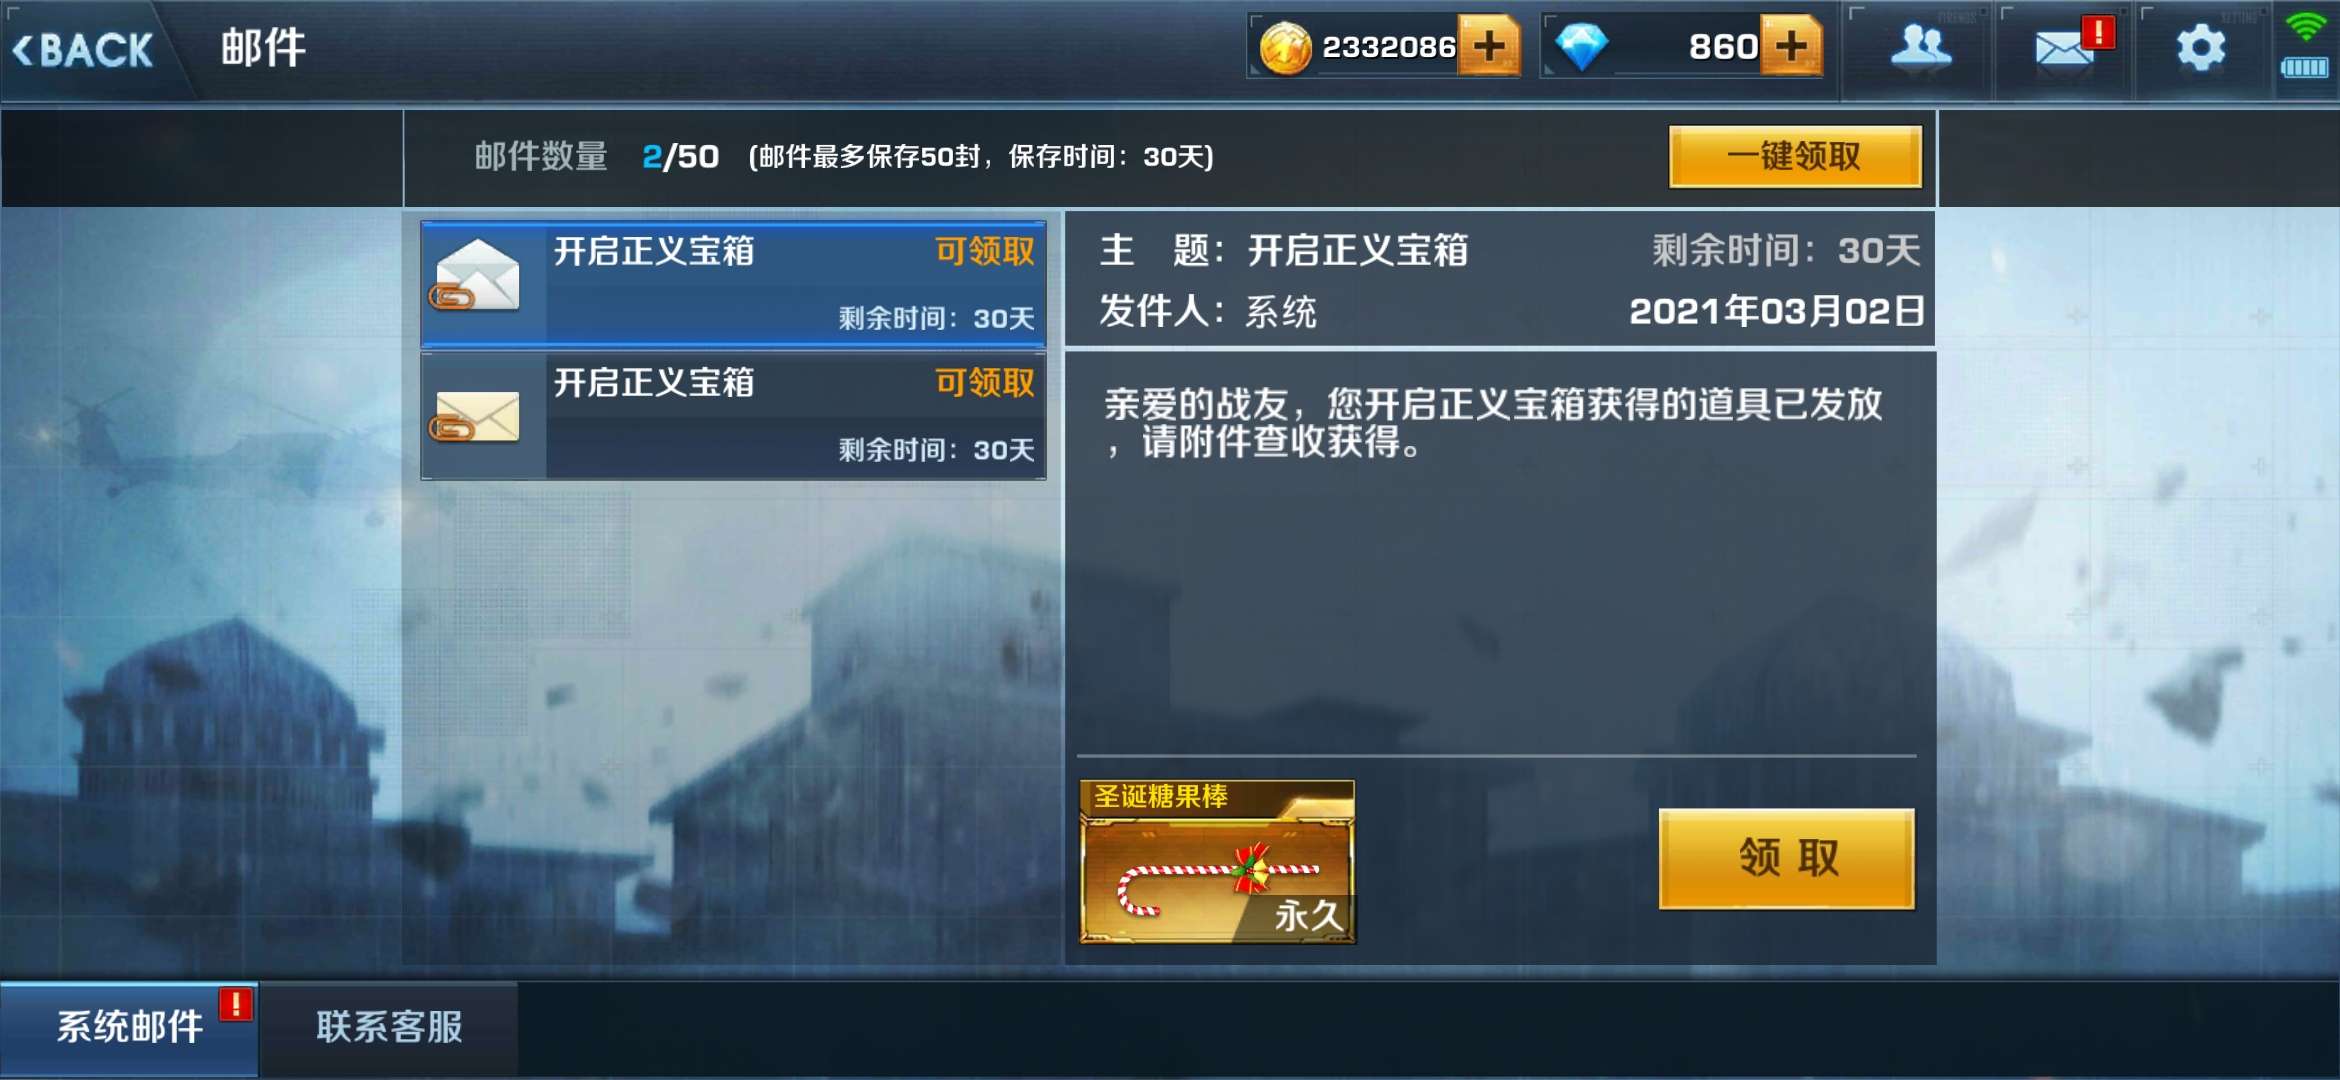Go back using the BACK arrow
This screenshot has width=2340, height=1080.
pyautogui.click(x=82, y=49)
